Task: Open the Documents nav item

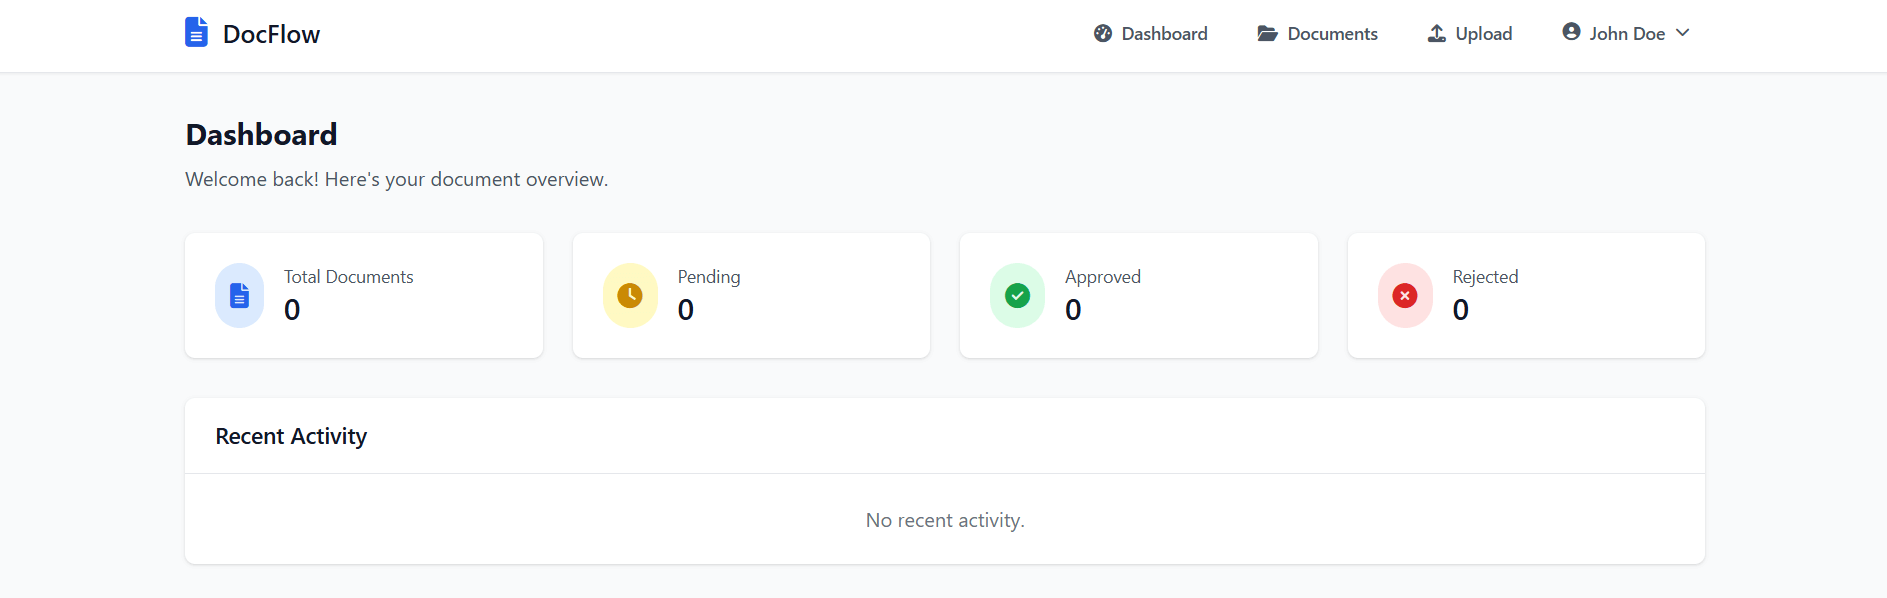Action: 1332,34
